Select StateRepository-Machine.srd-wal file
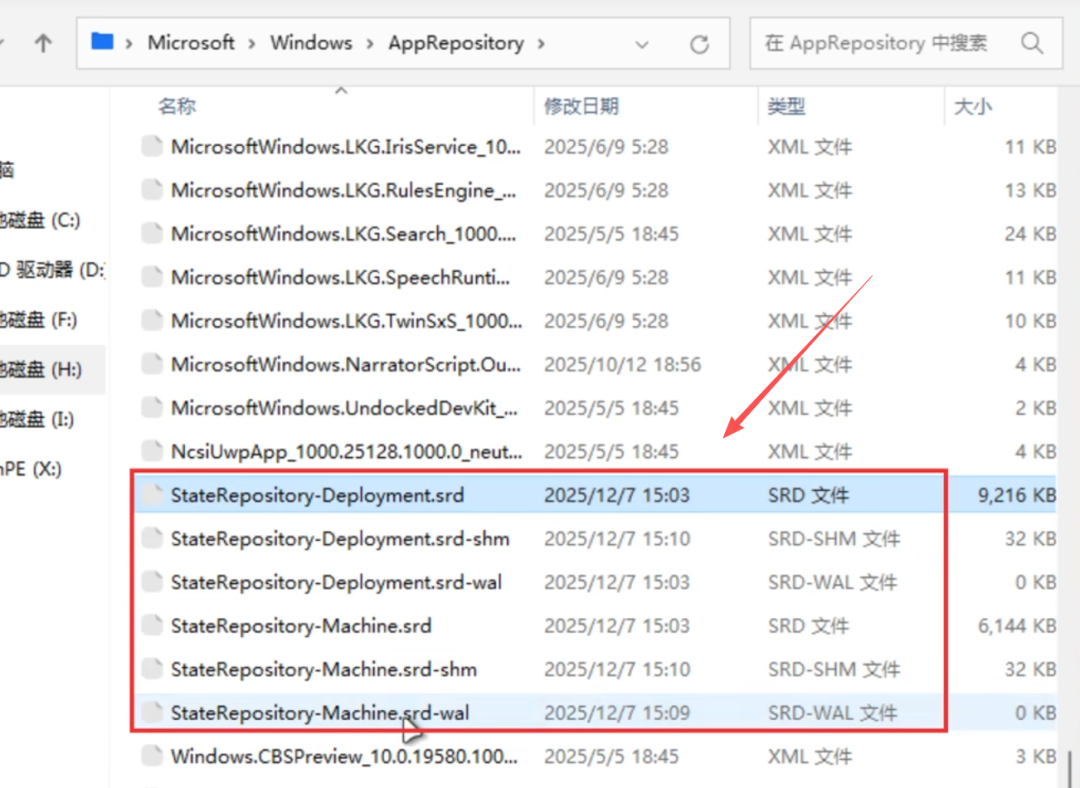Screen dimensions: 1080x788 click(319, 713)
